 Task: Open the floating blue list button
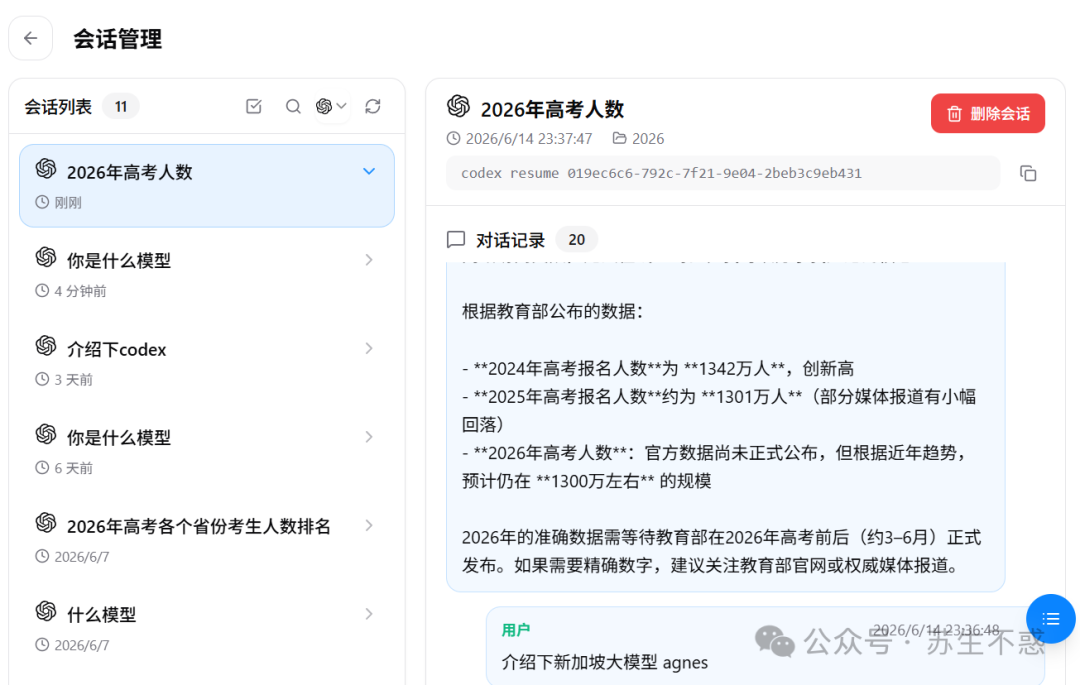tap(1050, 619)
